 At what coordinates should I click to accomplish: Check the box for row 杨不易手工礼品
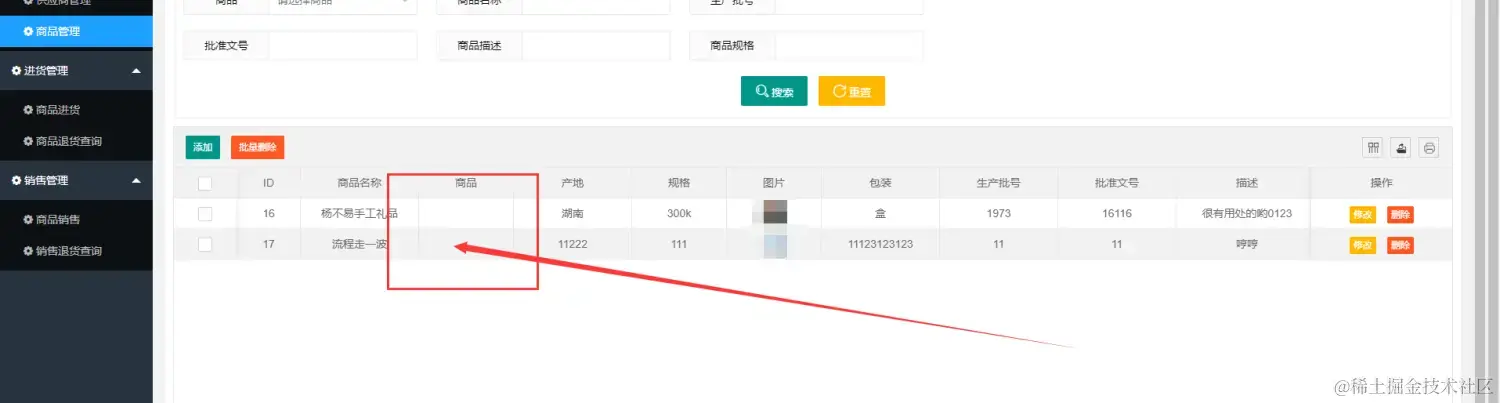tap(205, 214)
